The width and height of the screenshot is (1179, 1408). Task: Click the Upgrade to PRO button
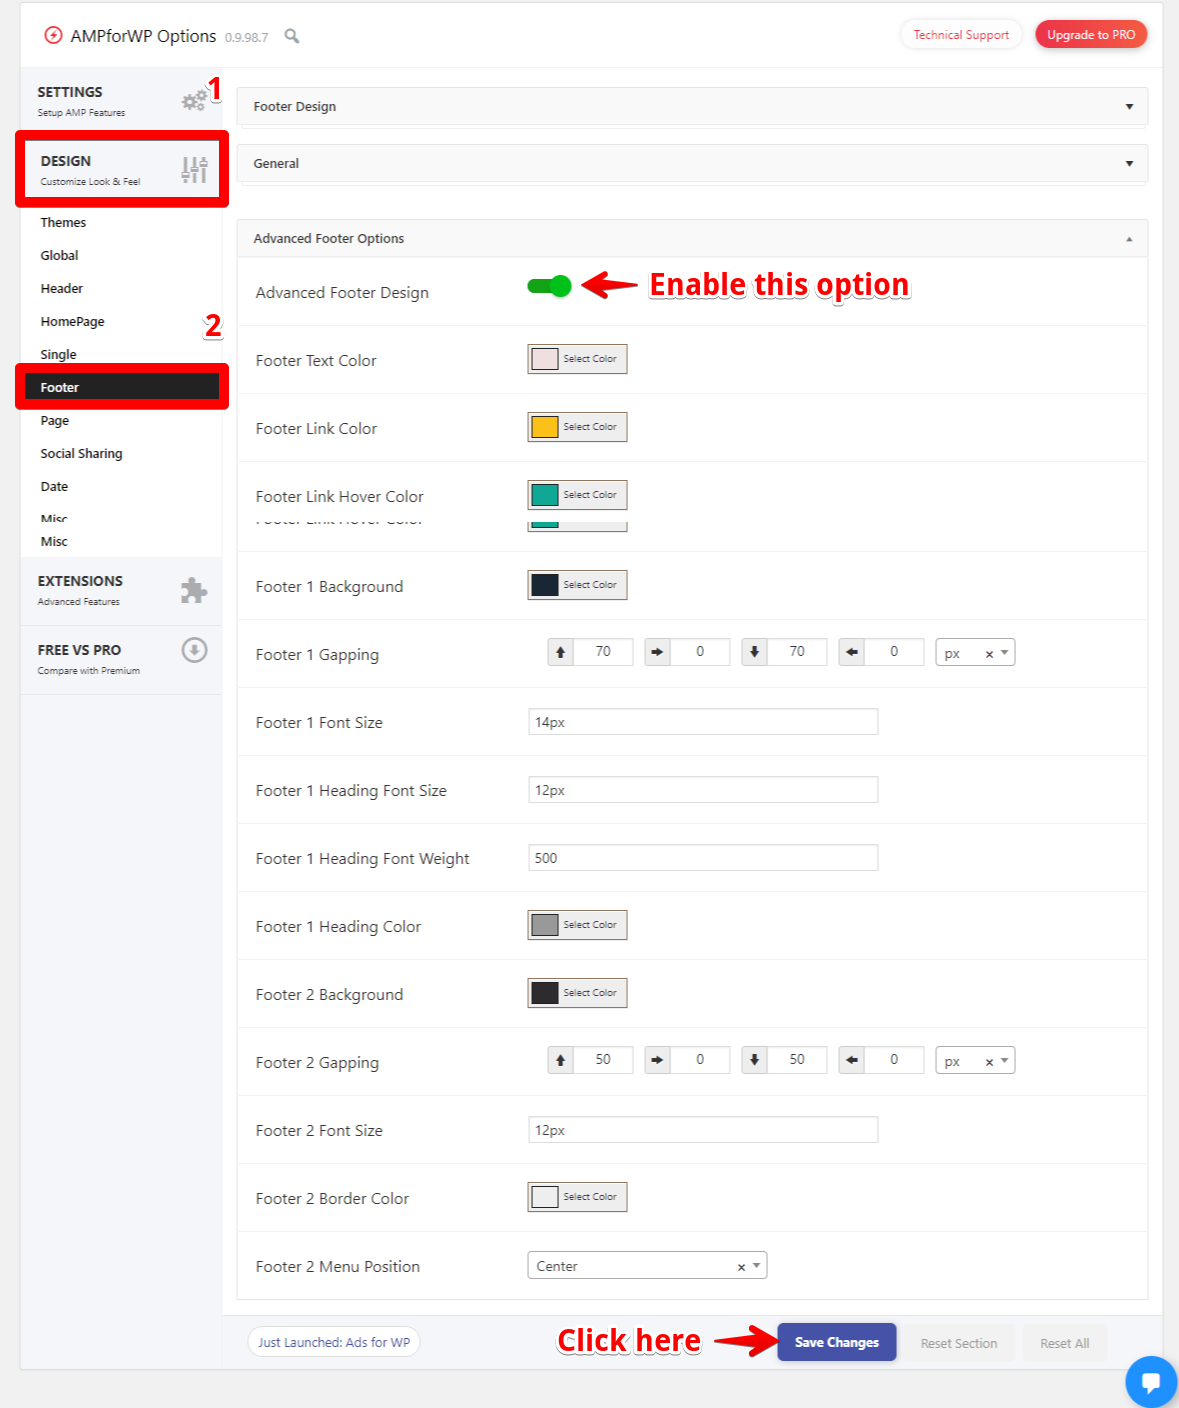(x=1091, y=35)
